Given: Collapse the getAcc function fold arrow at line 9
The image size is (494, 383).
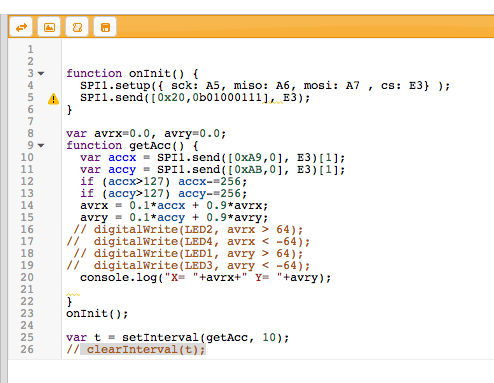Looking at the screenshot, I should 41,145.
